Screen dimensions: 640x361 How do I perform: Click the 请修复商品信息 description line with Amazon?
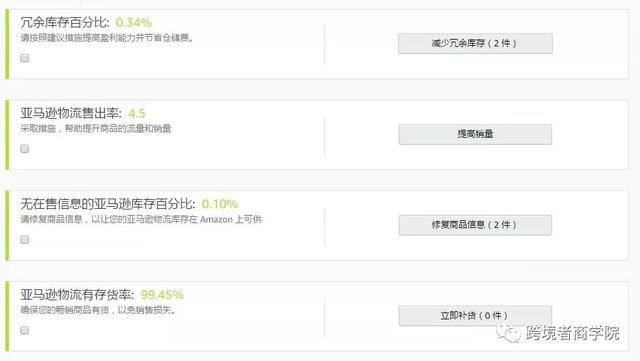coord(141,219)
